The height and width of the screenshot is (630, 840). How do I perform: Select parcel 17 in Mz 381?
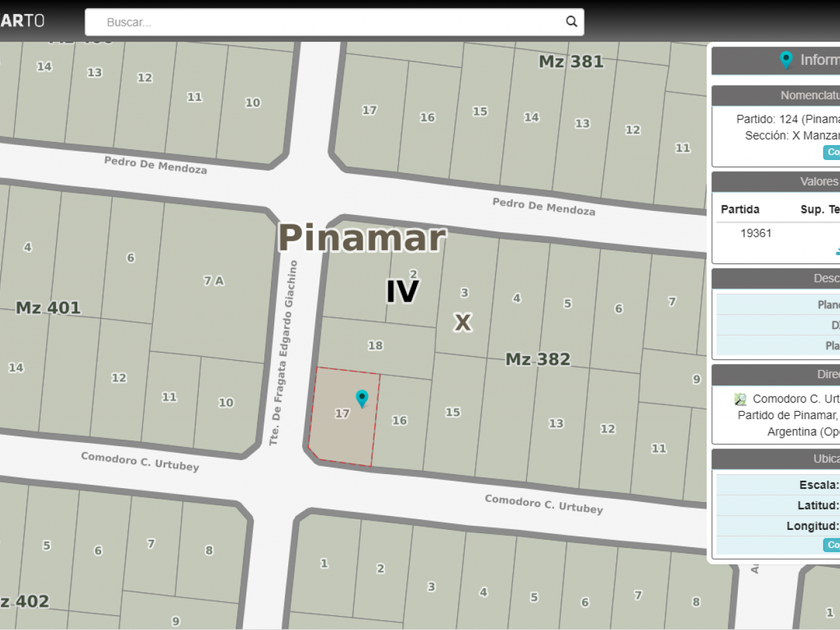(369, 110)
